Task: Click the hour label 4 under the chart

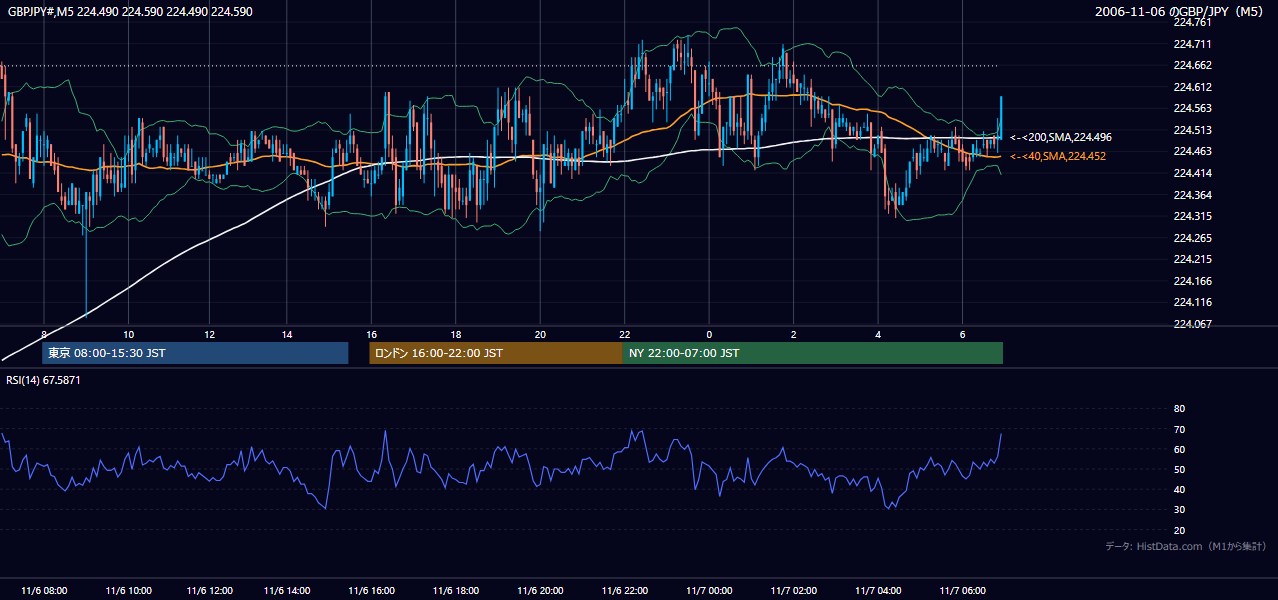Action: tap(877, 334)
